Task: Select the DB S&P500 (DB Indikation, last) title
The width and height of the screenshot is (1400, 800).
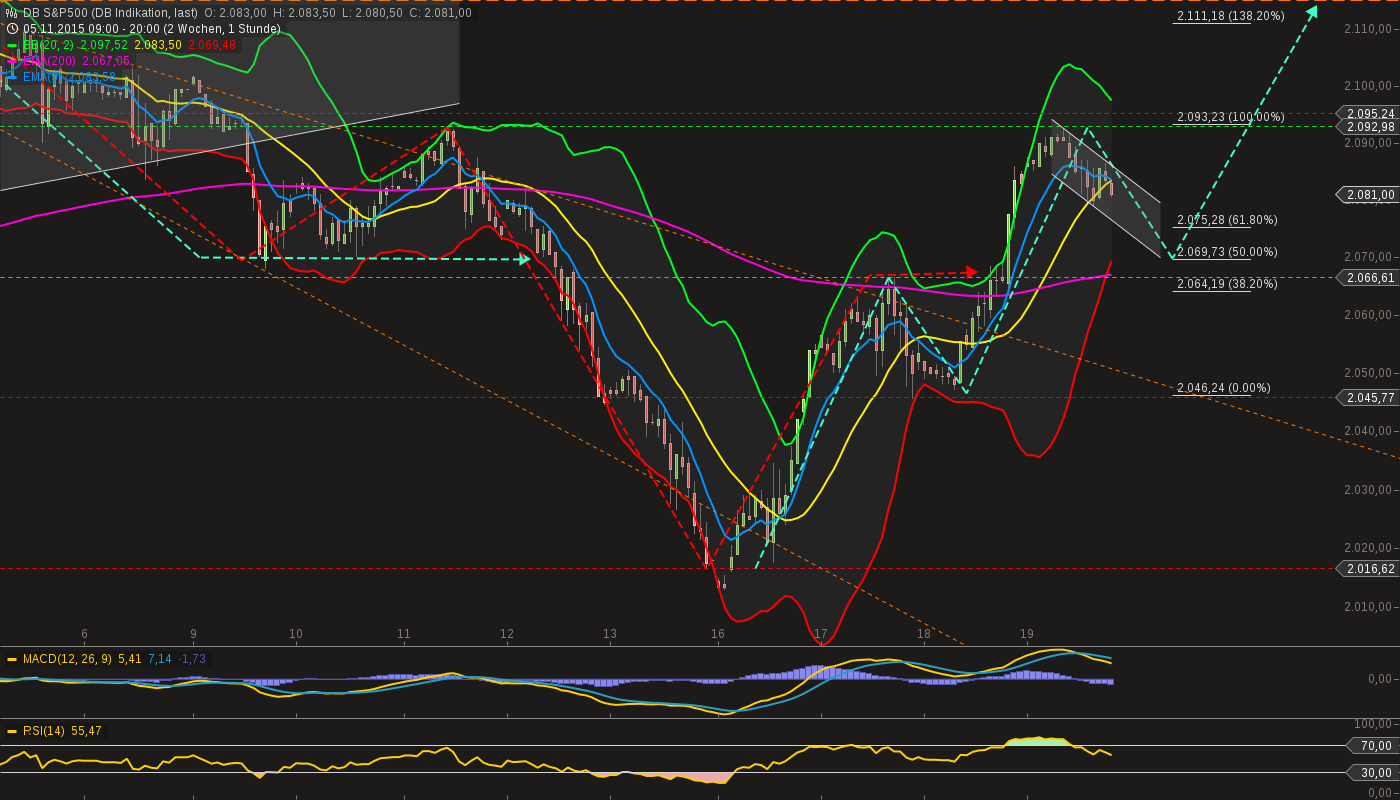Action: pos(110,13)
